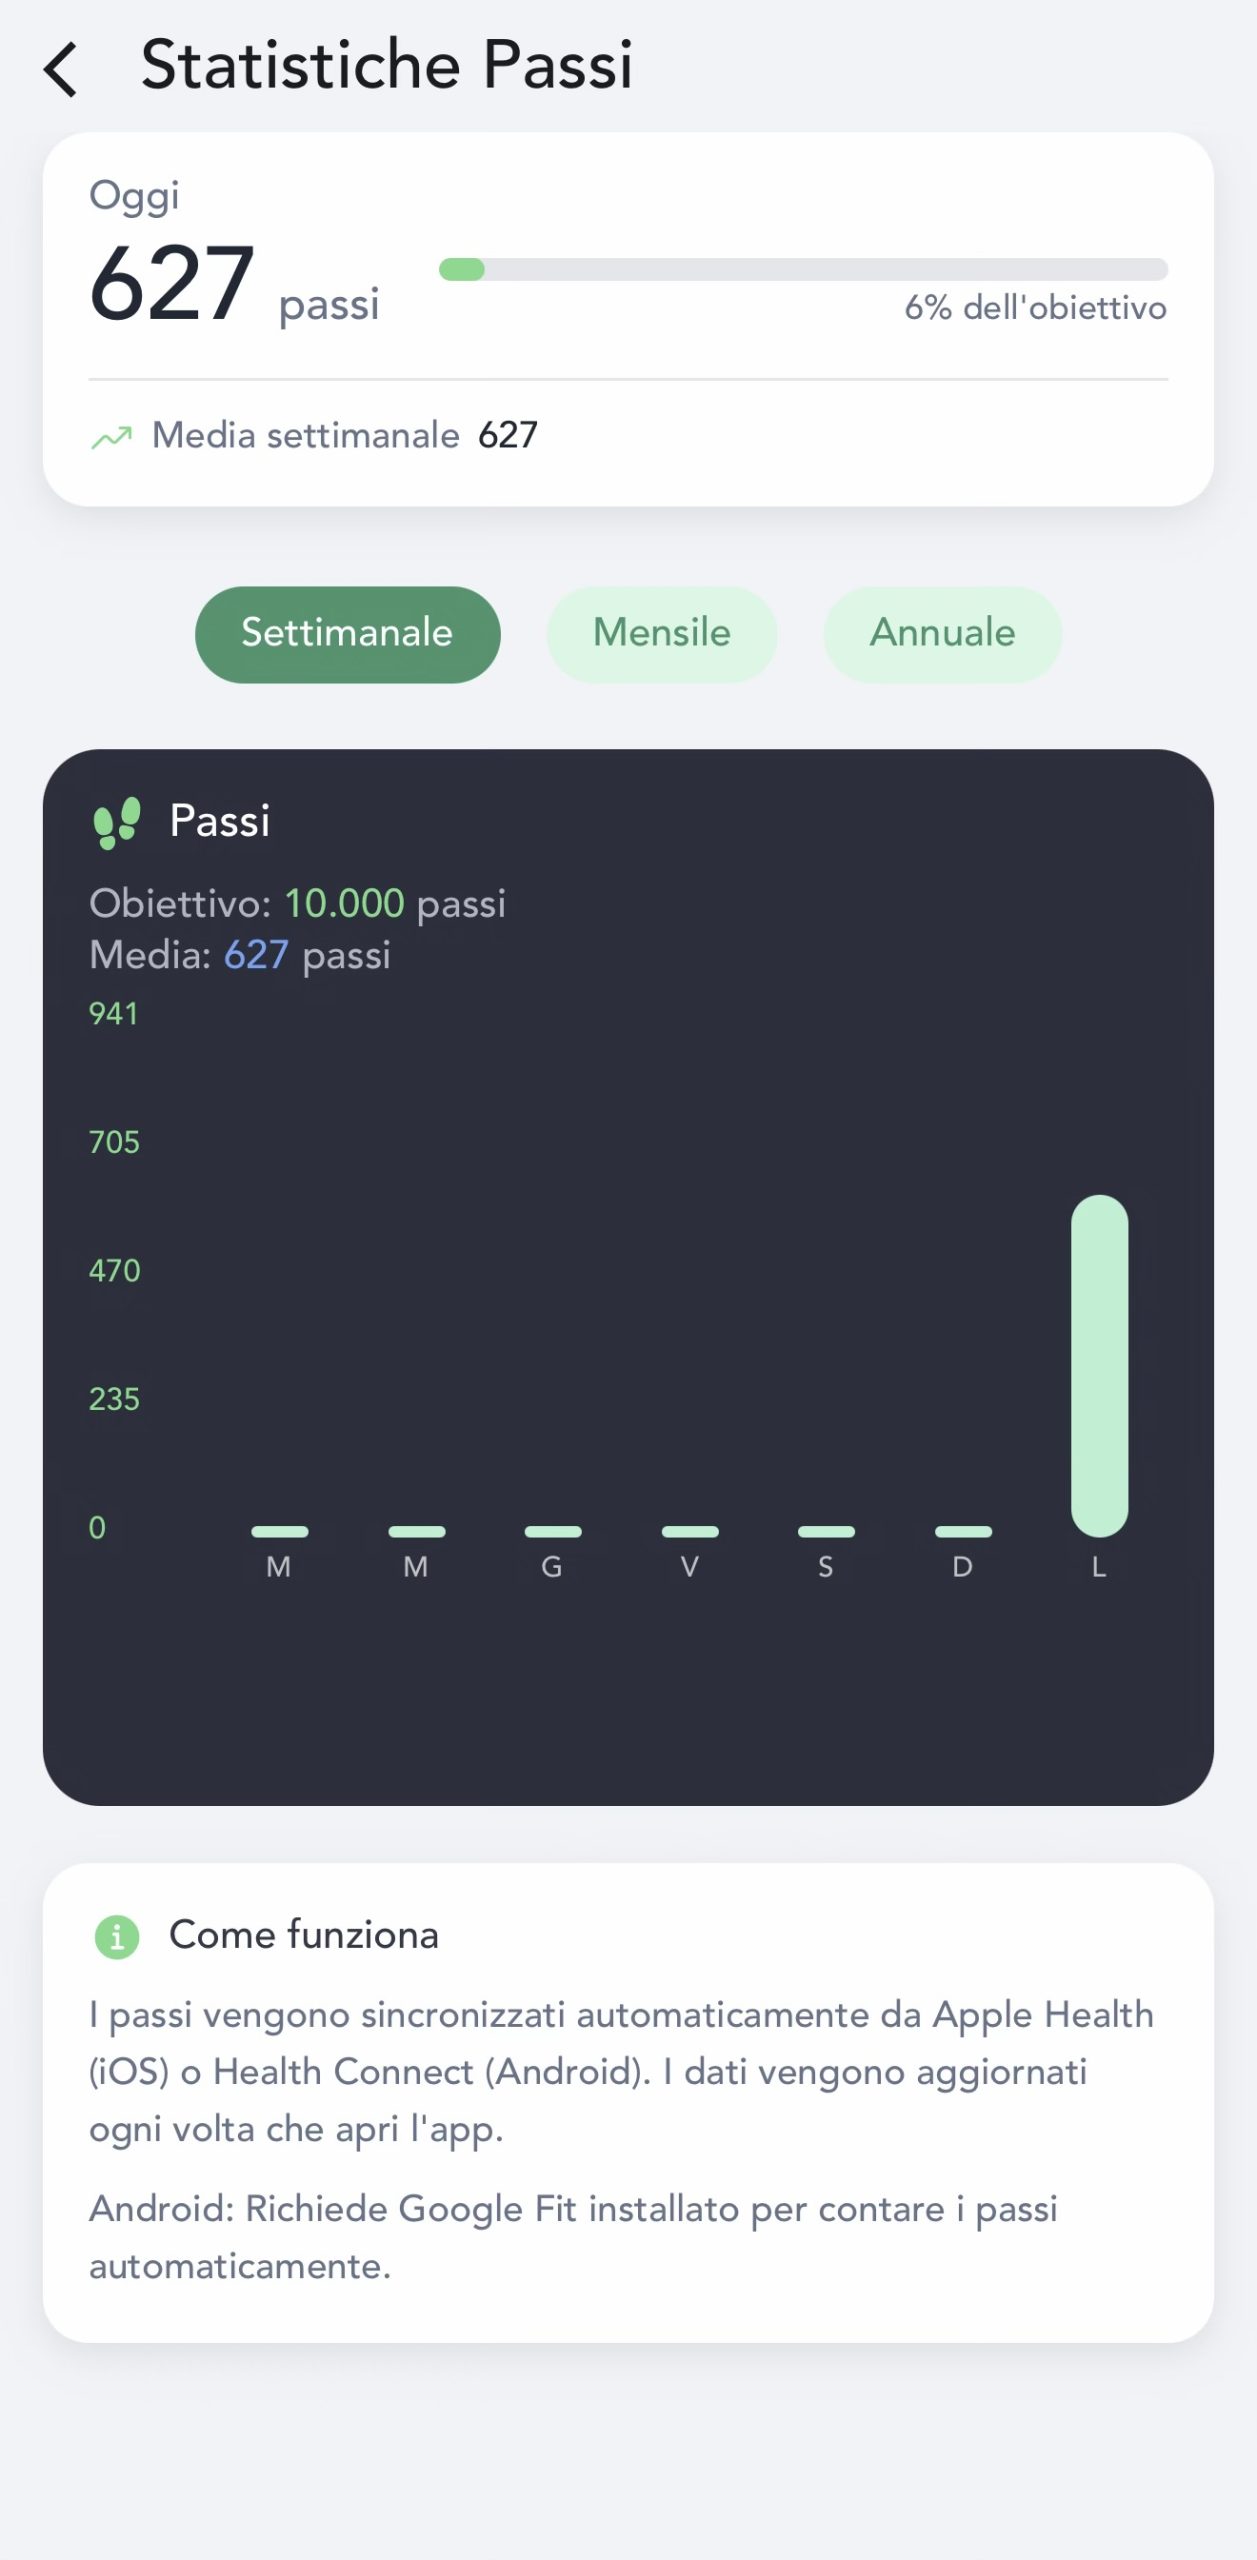Tap the 941 y-axis label
Image resolution: width=1257 pixels, height=2560 pixels.
113,1014
